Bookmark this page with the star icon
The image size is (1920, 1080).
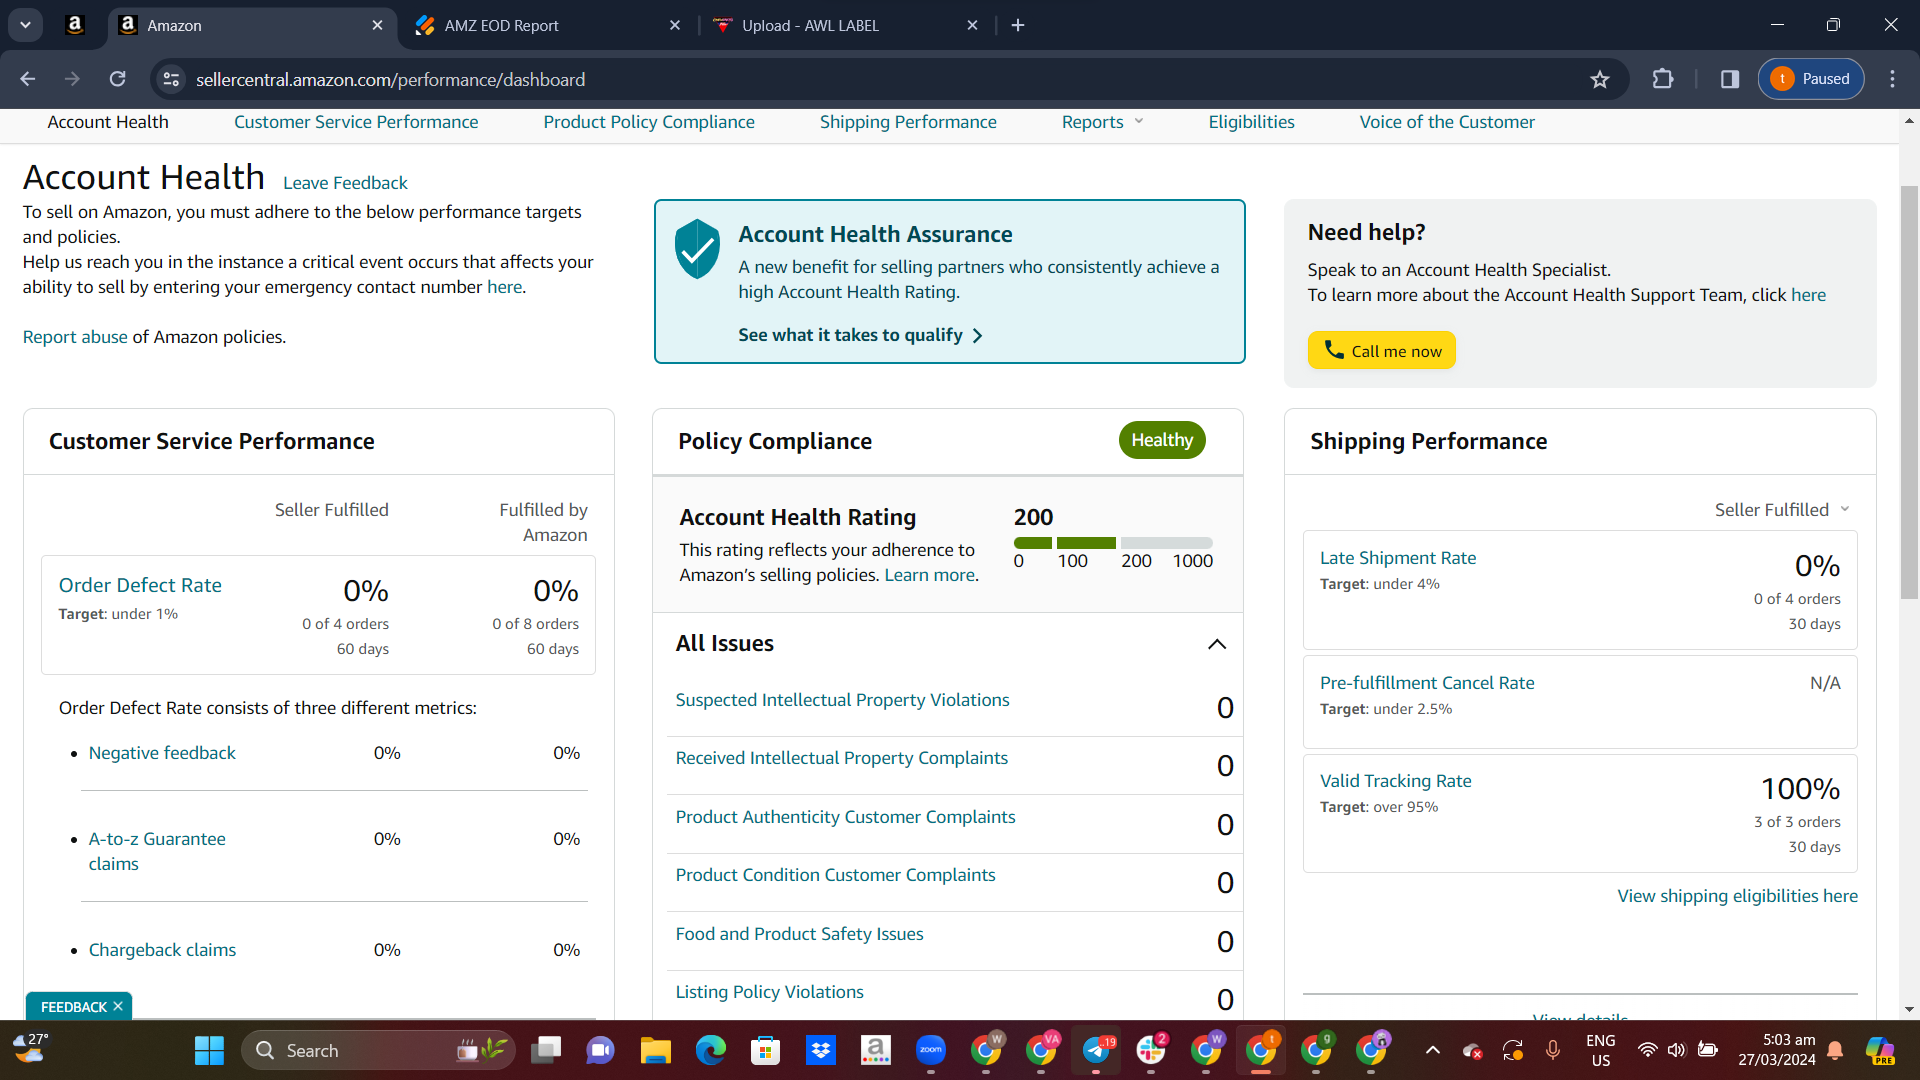click(x=1600, y=79)
